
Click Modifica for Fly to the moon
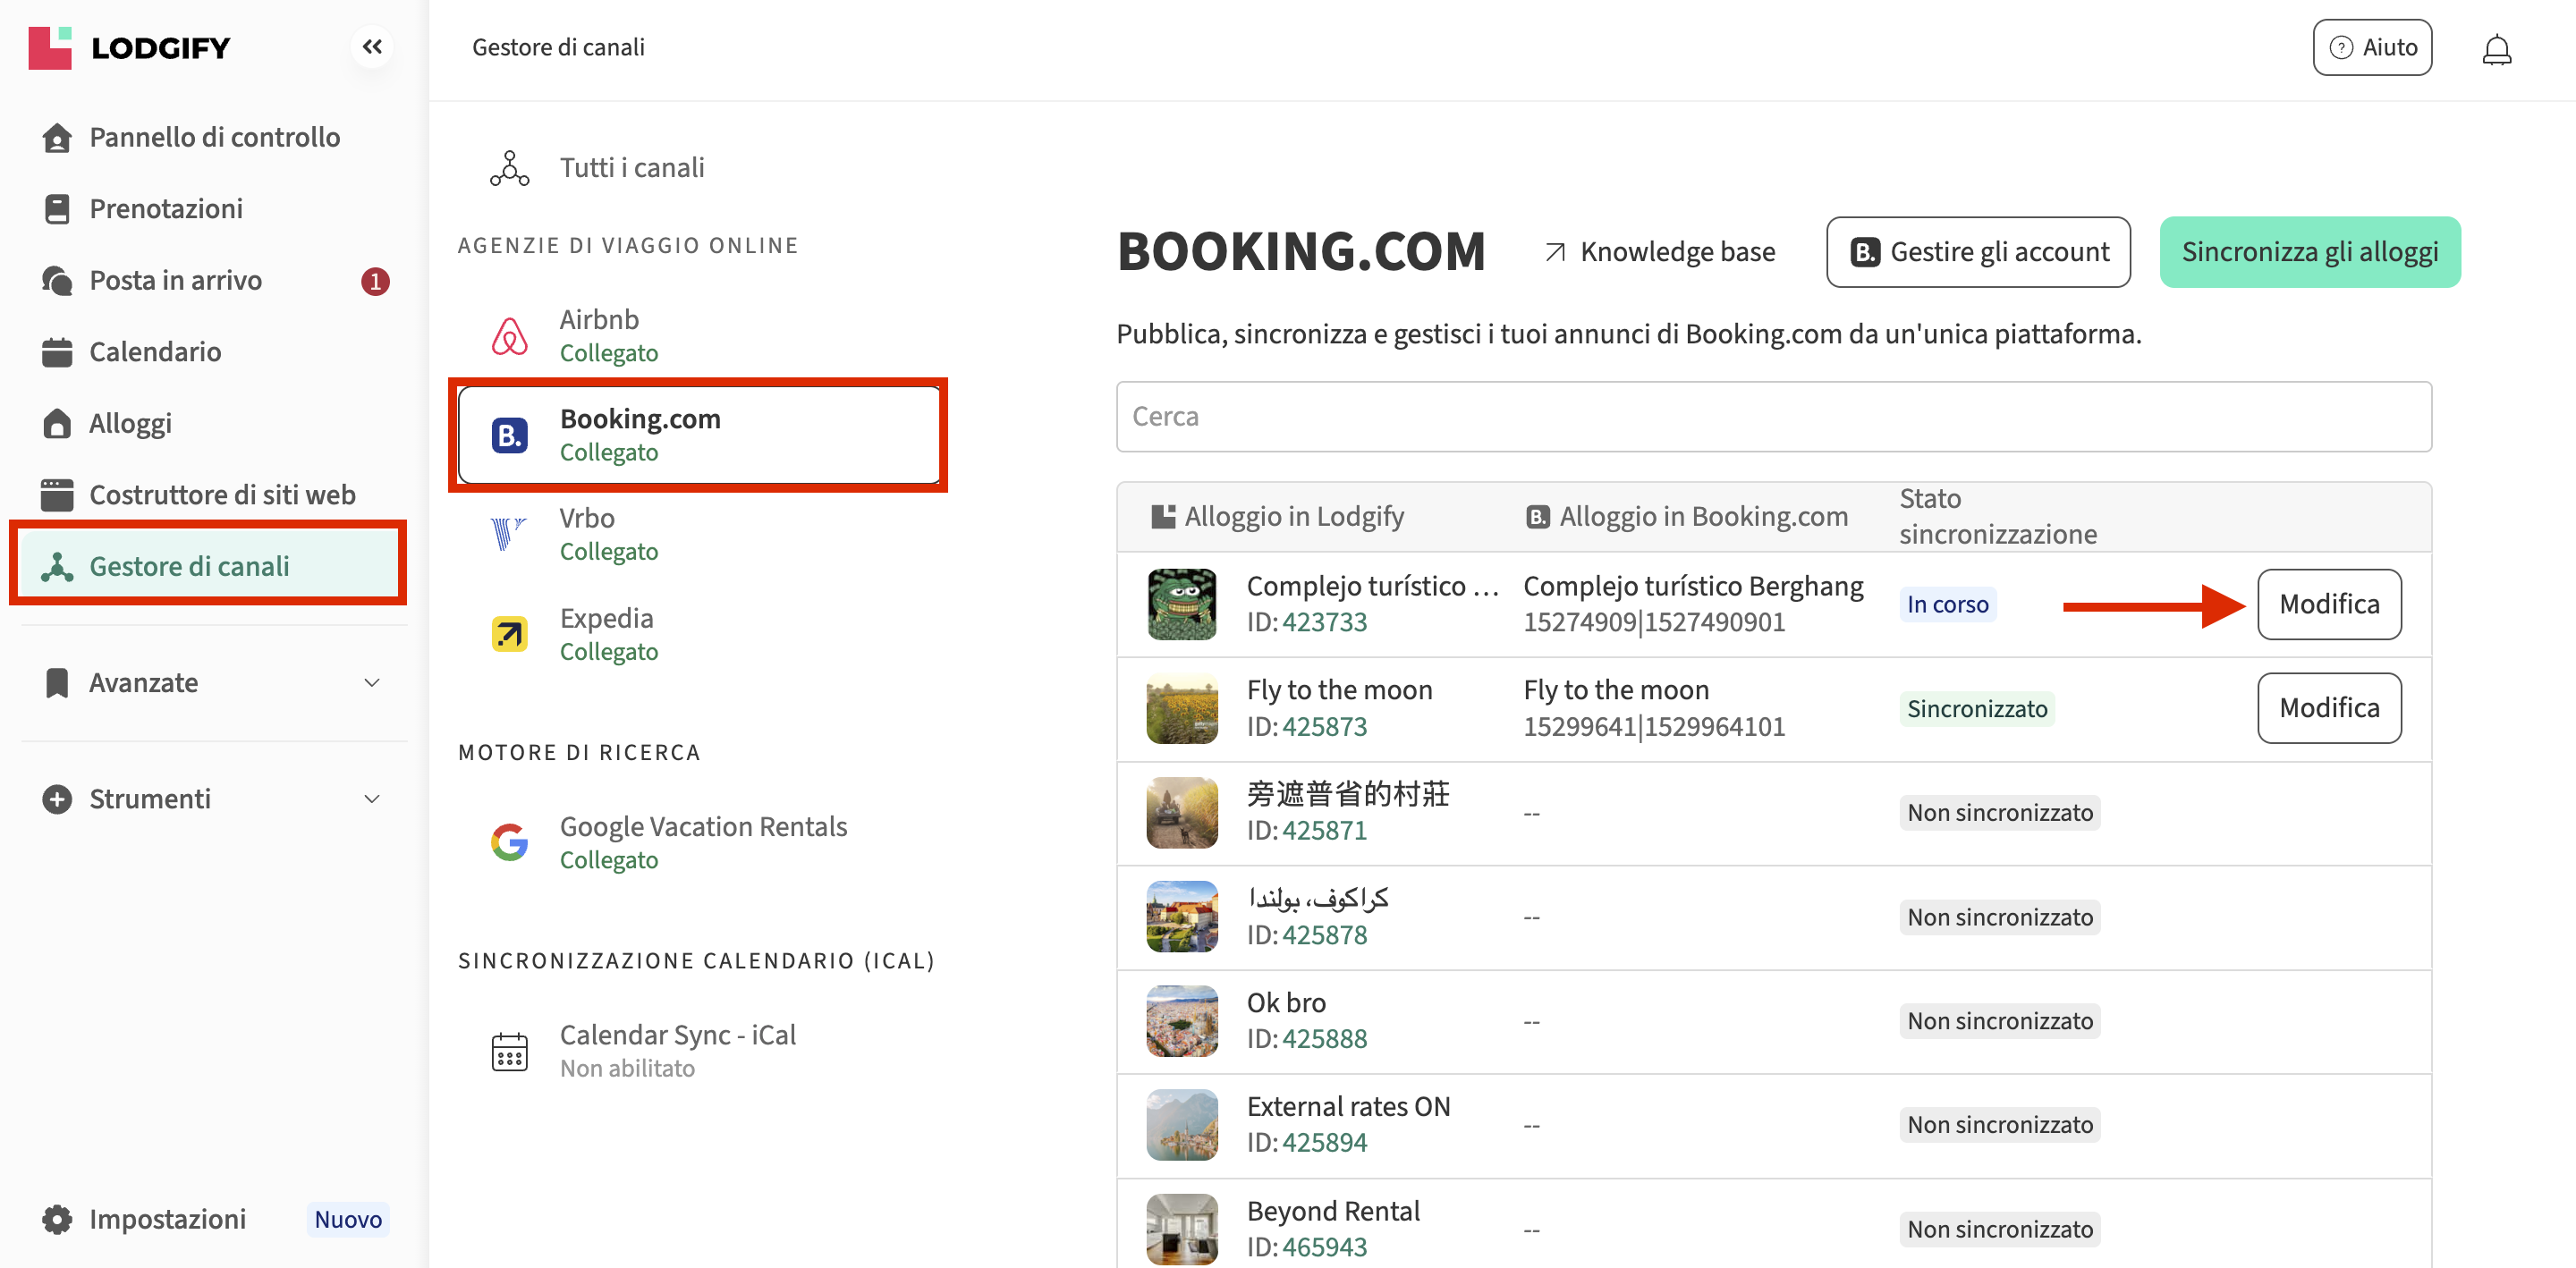pos(2328,708)
